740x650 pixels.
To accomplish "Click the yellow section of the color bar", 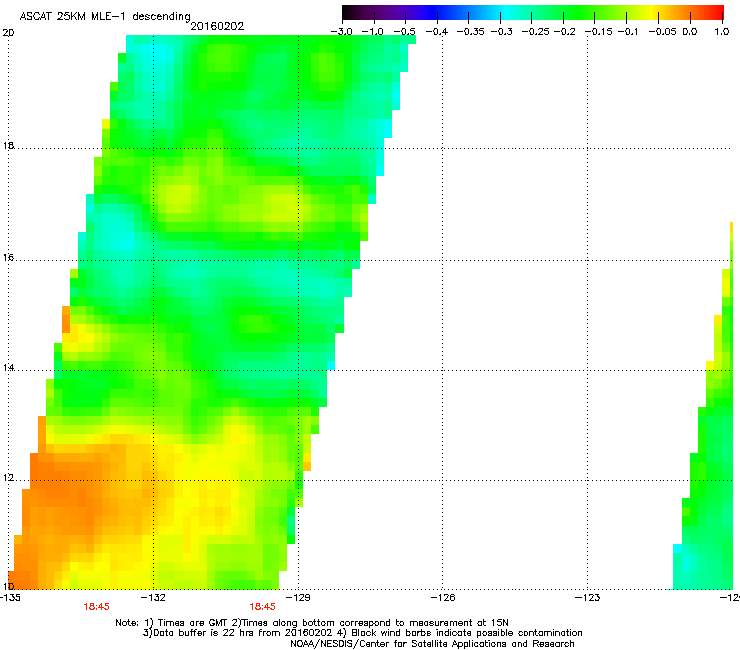I will coord(654,12).
